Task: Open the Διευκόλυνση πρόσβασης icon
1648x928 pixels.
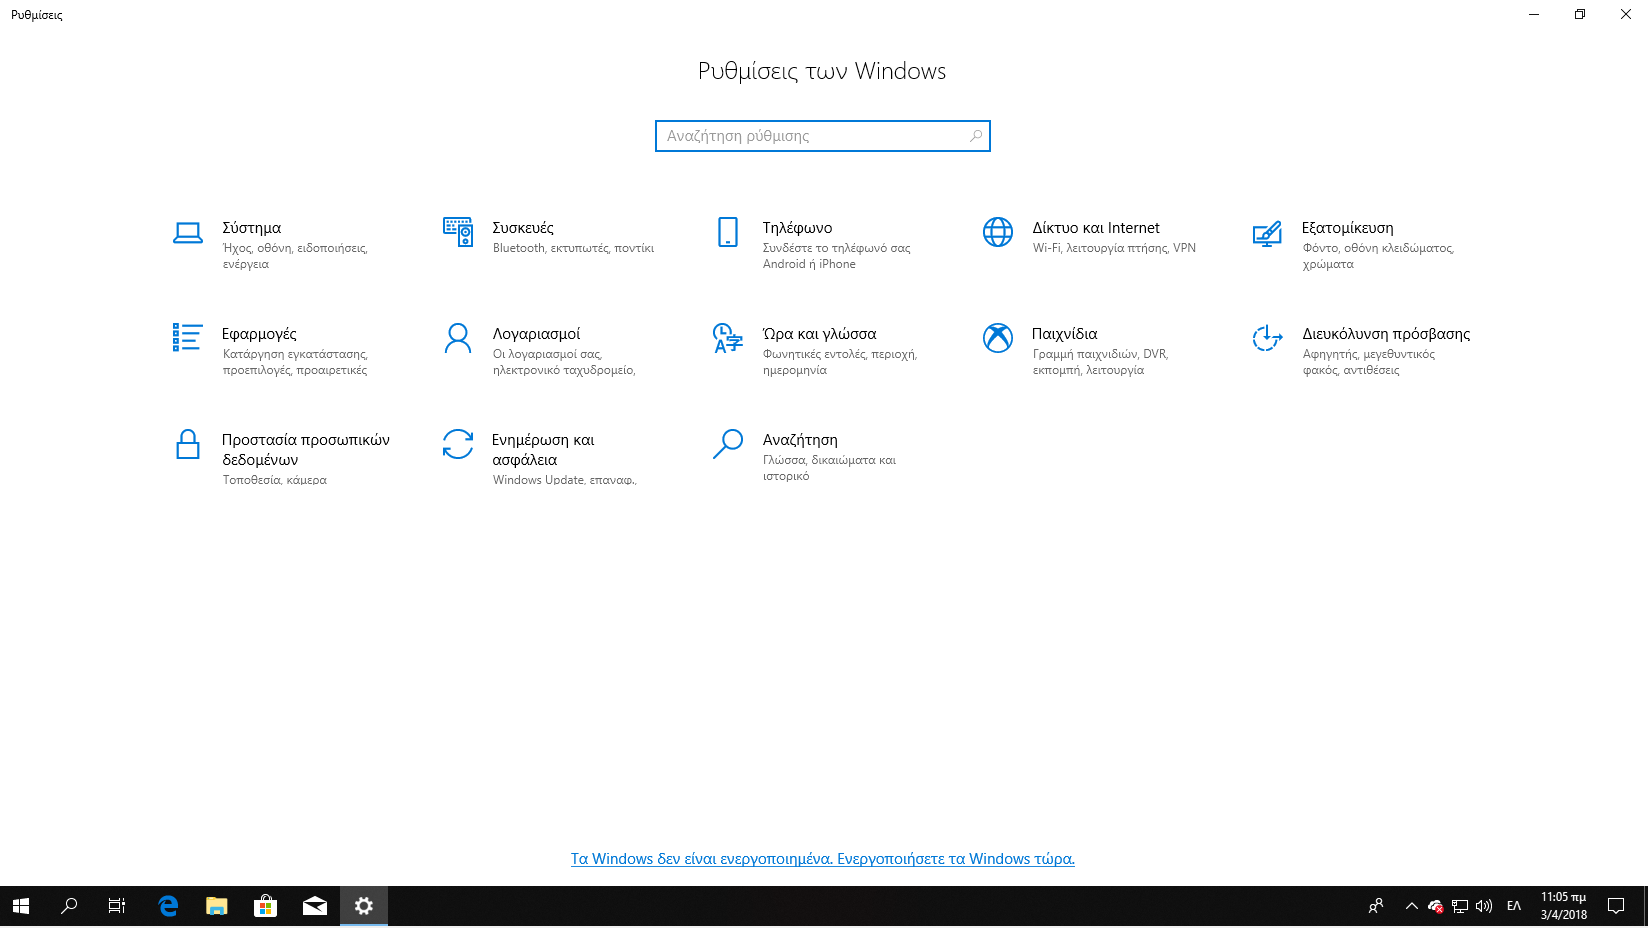Action: (1267, 338)
